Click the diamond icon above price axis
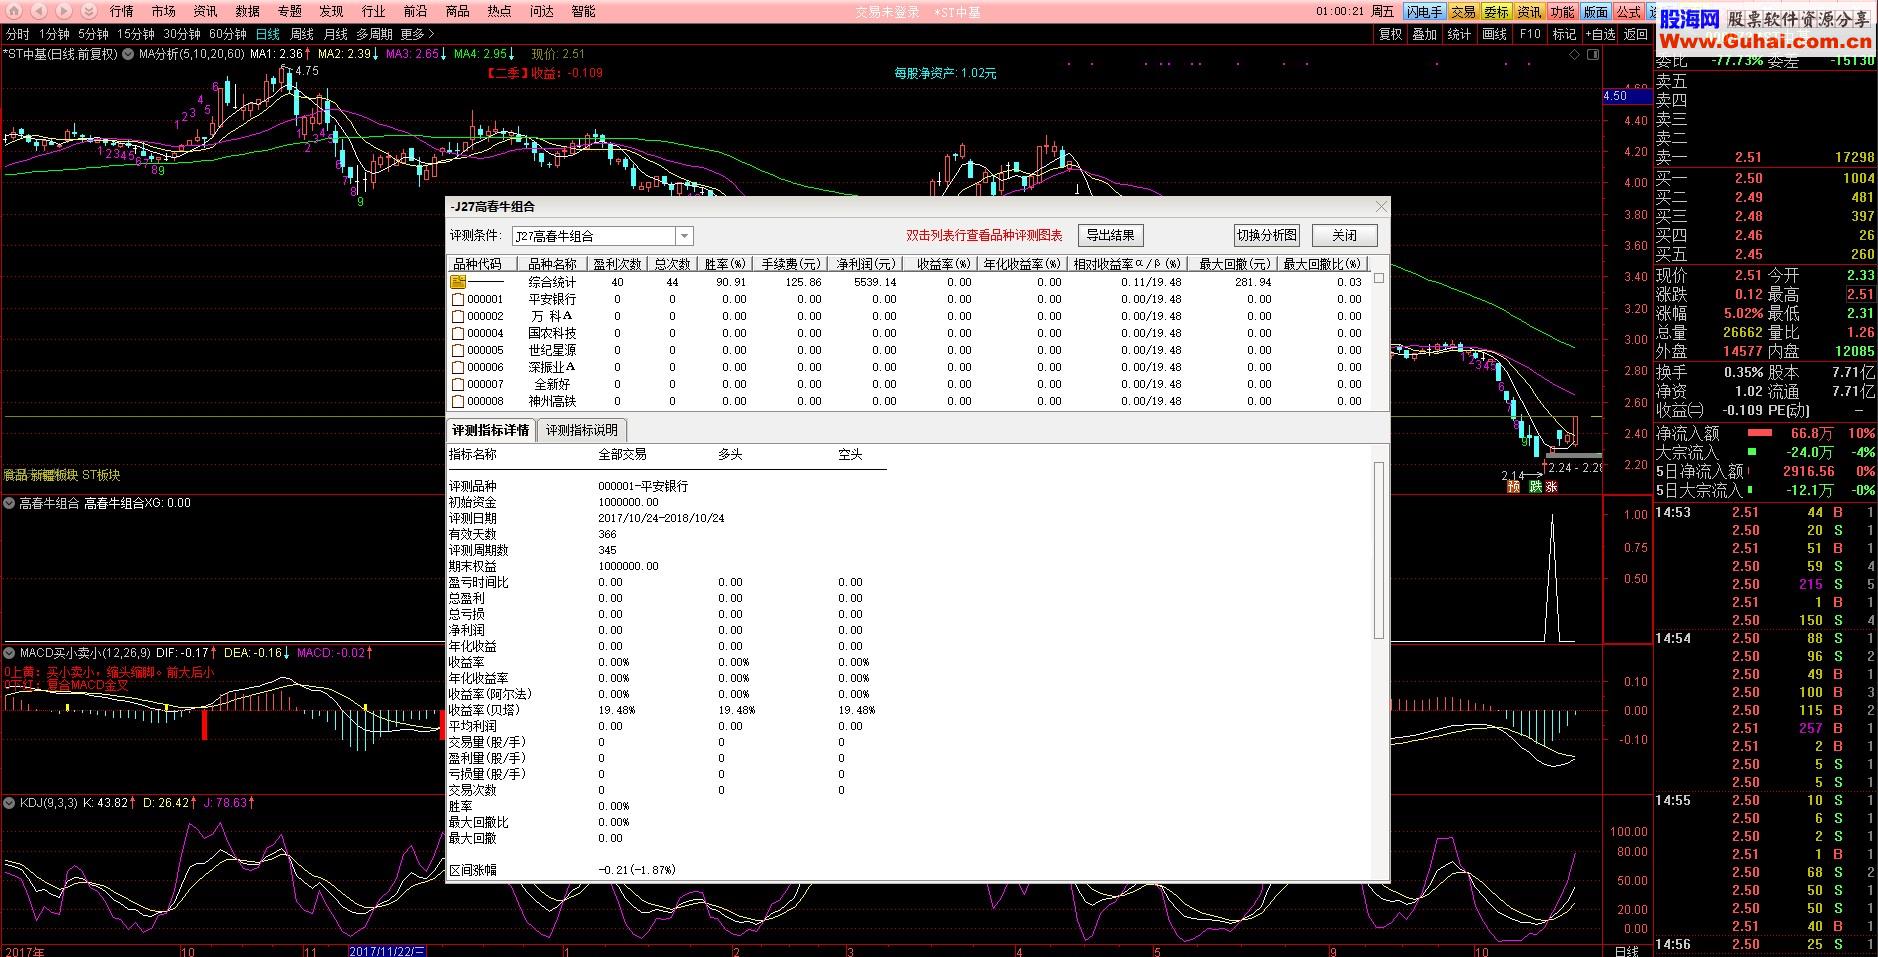Viewport: 1878px width, 957px height. [1576, 54]
